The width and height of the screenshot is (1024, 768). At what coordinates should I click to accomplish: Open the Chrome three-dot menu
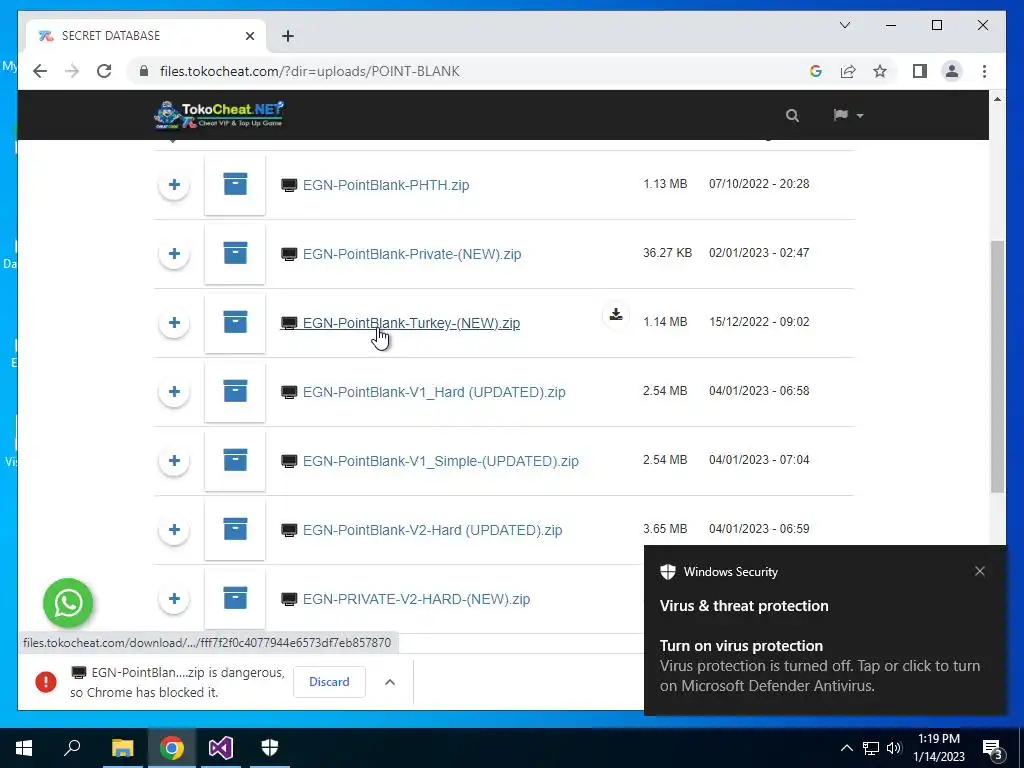point(984,71)
